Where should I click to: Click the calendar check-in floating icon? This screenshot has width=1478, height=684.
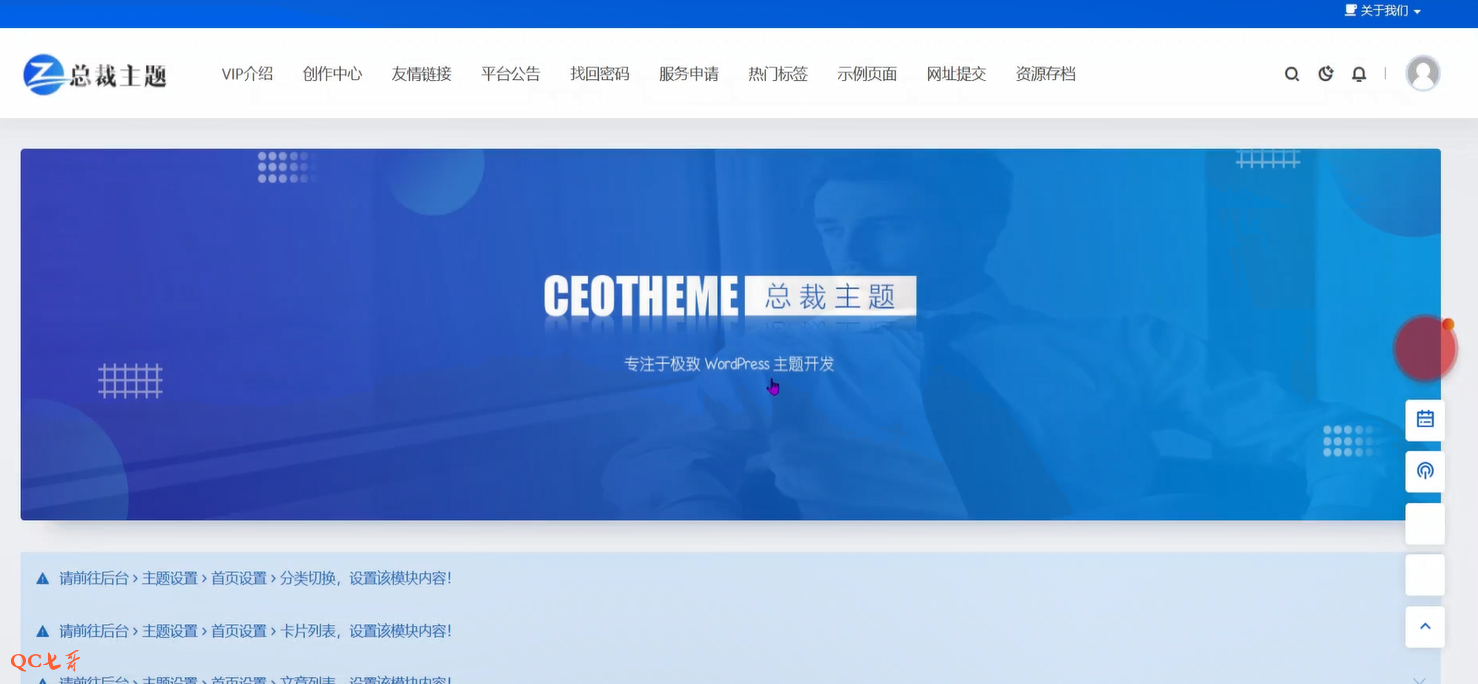1425,420
